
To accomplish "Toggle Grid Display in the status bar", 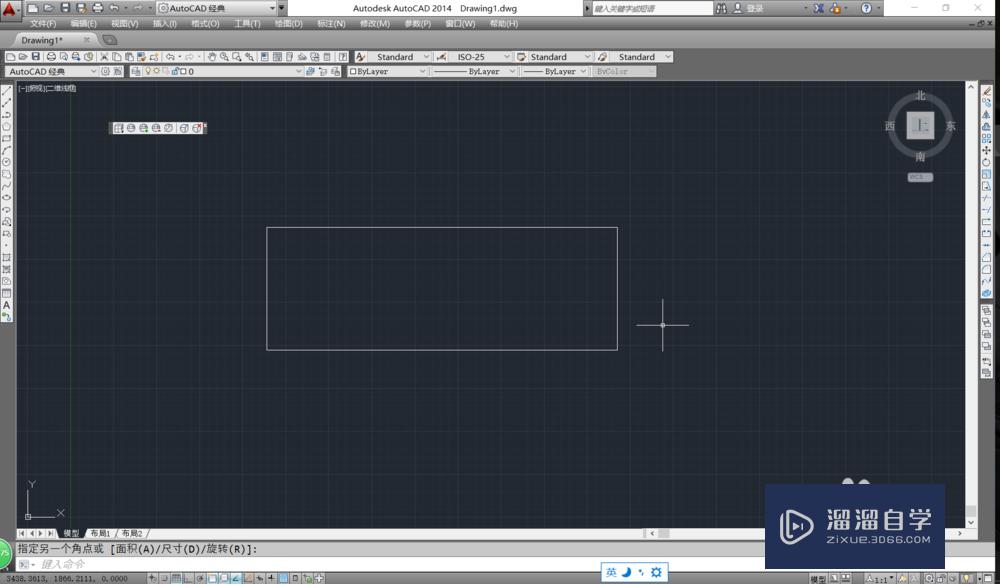I will tap(176, 578).
